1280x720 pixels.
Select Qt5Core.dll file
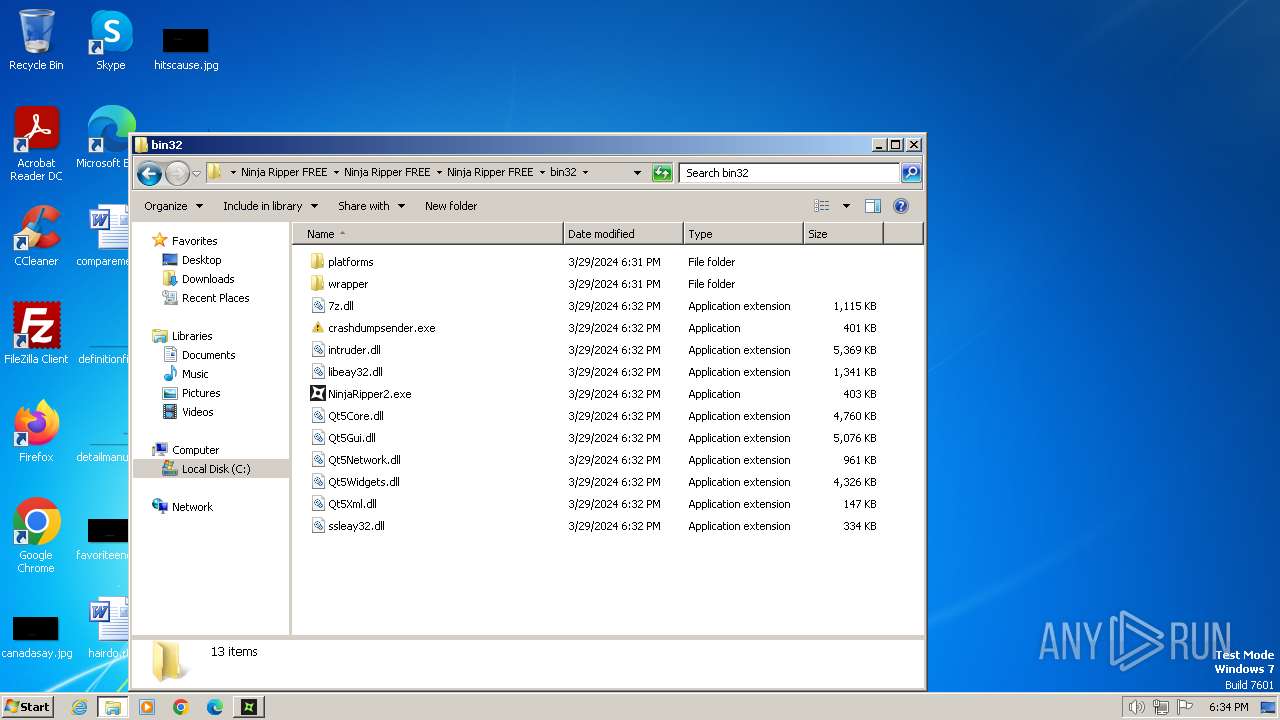(348, 416)
